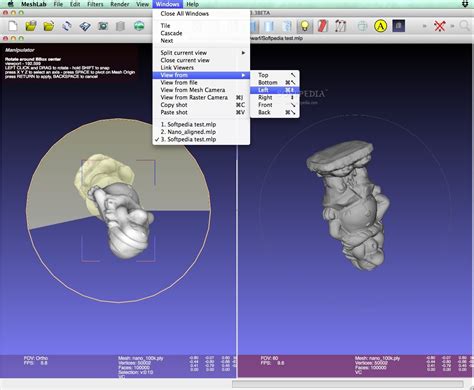This screenshot has height=390, width=474.
Task: Click the Export Mesh disk icon
Action: 85,26
